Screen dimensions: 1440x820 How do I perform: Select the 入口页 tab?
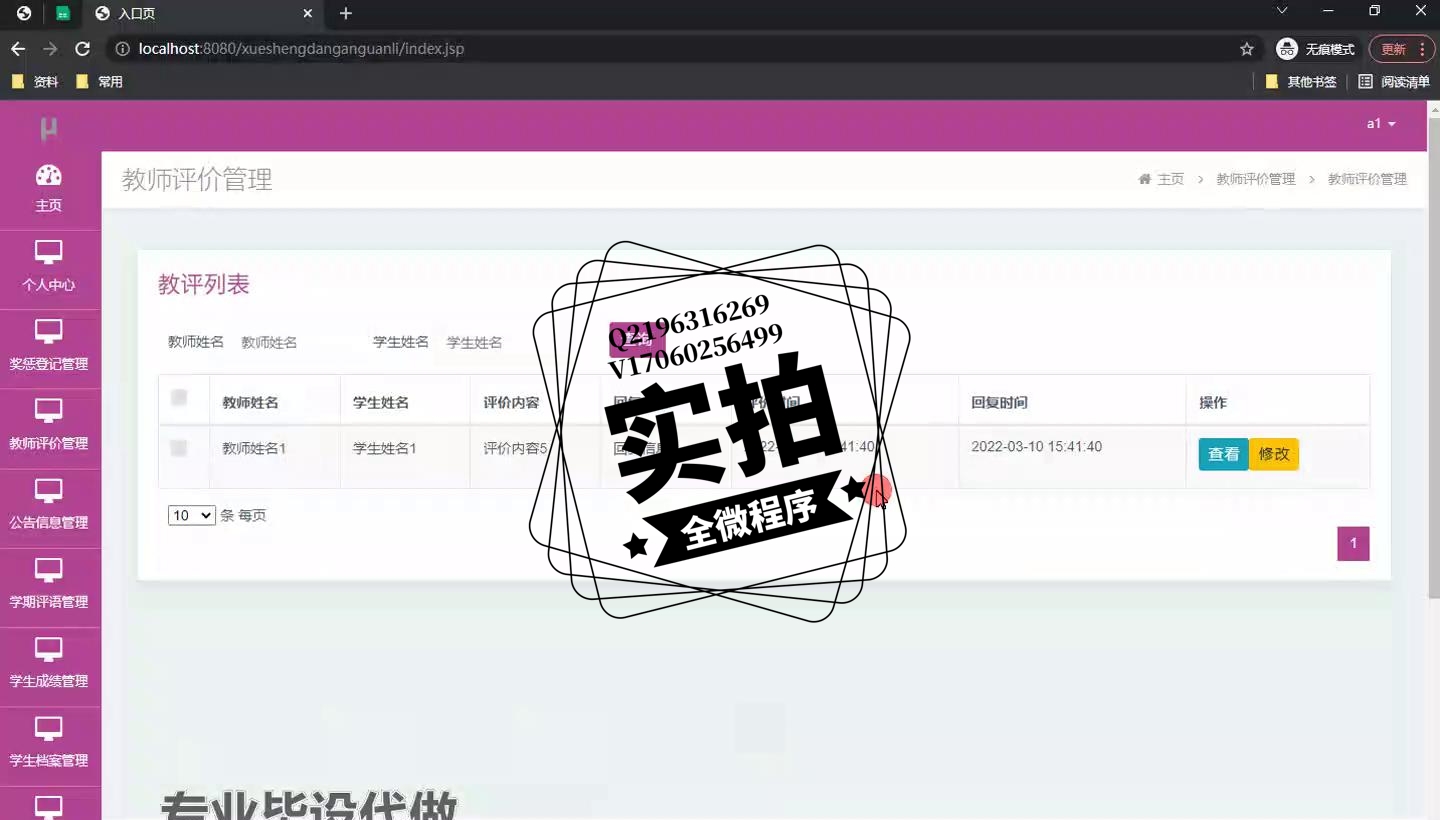click(x=205, y=14)
